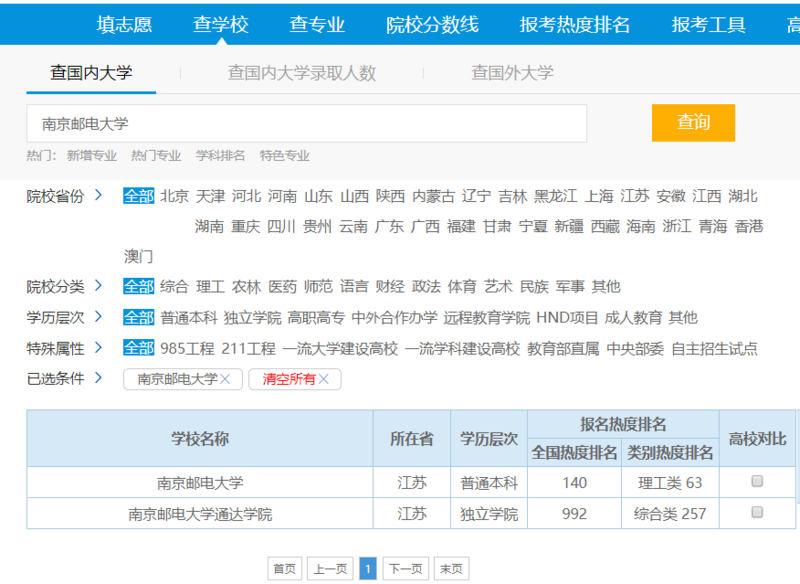Select 一流大学建设高校 attribute
Viewport: 800px width, 584px height.
pos(340,349)
